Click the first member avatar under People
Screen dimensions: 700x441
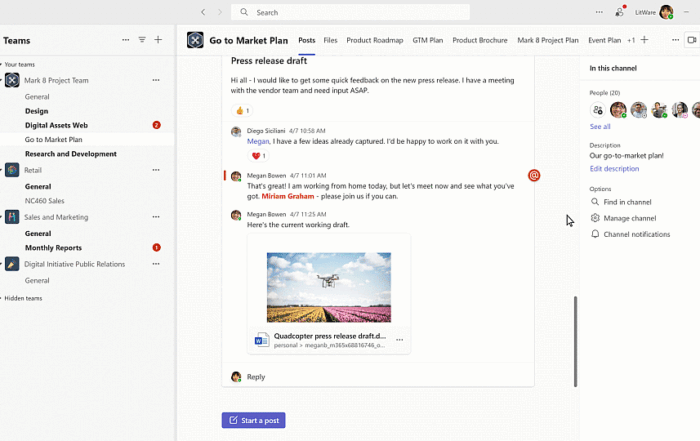[x=618, y=110]
